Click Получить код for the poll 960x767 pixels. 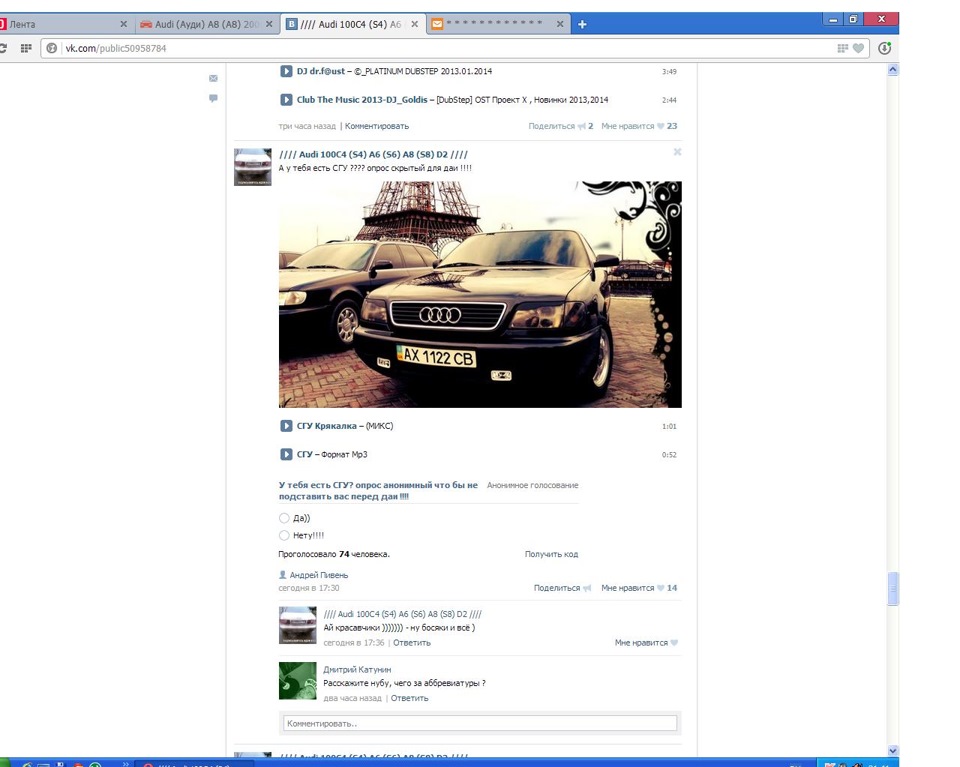(551, 554)
